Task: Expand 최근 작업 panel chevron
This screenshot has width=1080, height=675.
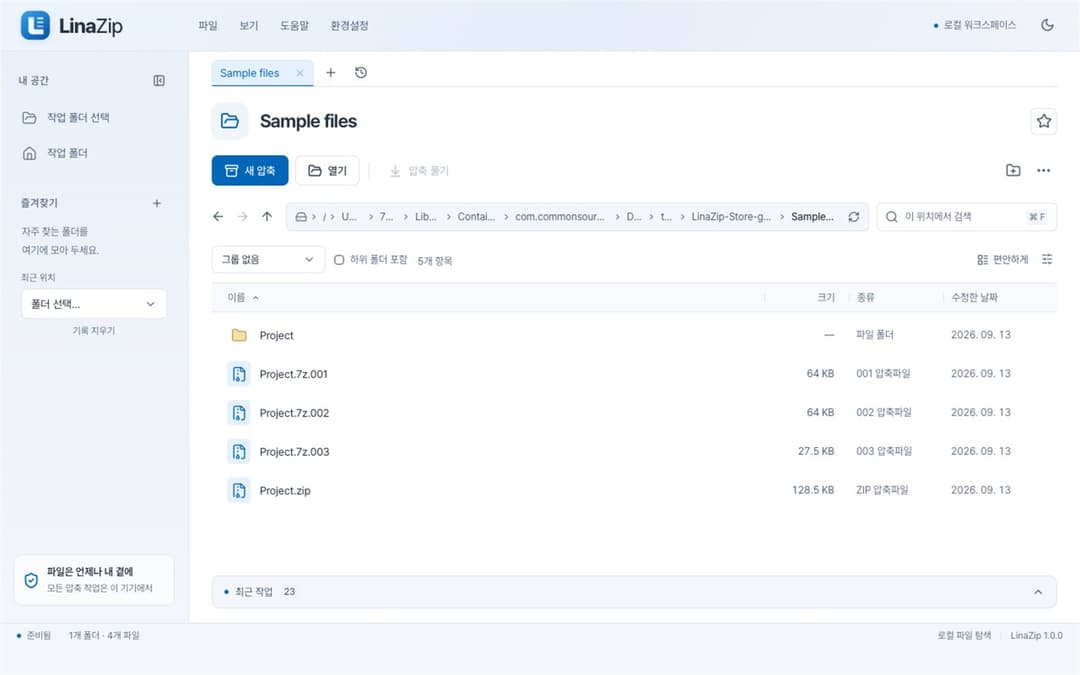Action: click(1038, 592)
